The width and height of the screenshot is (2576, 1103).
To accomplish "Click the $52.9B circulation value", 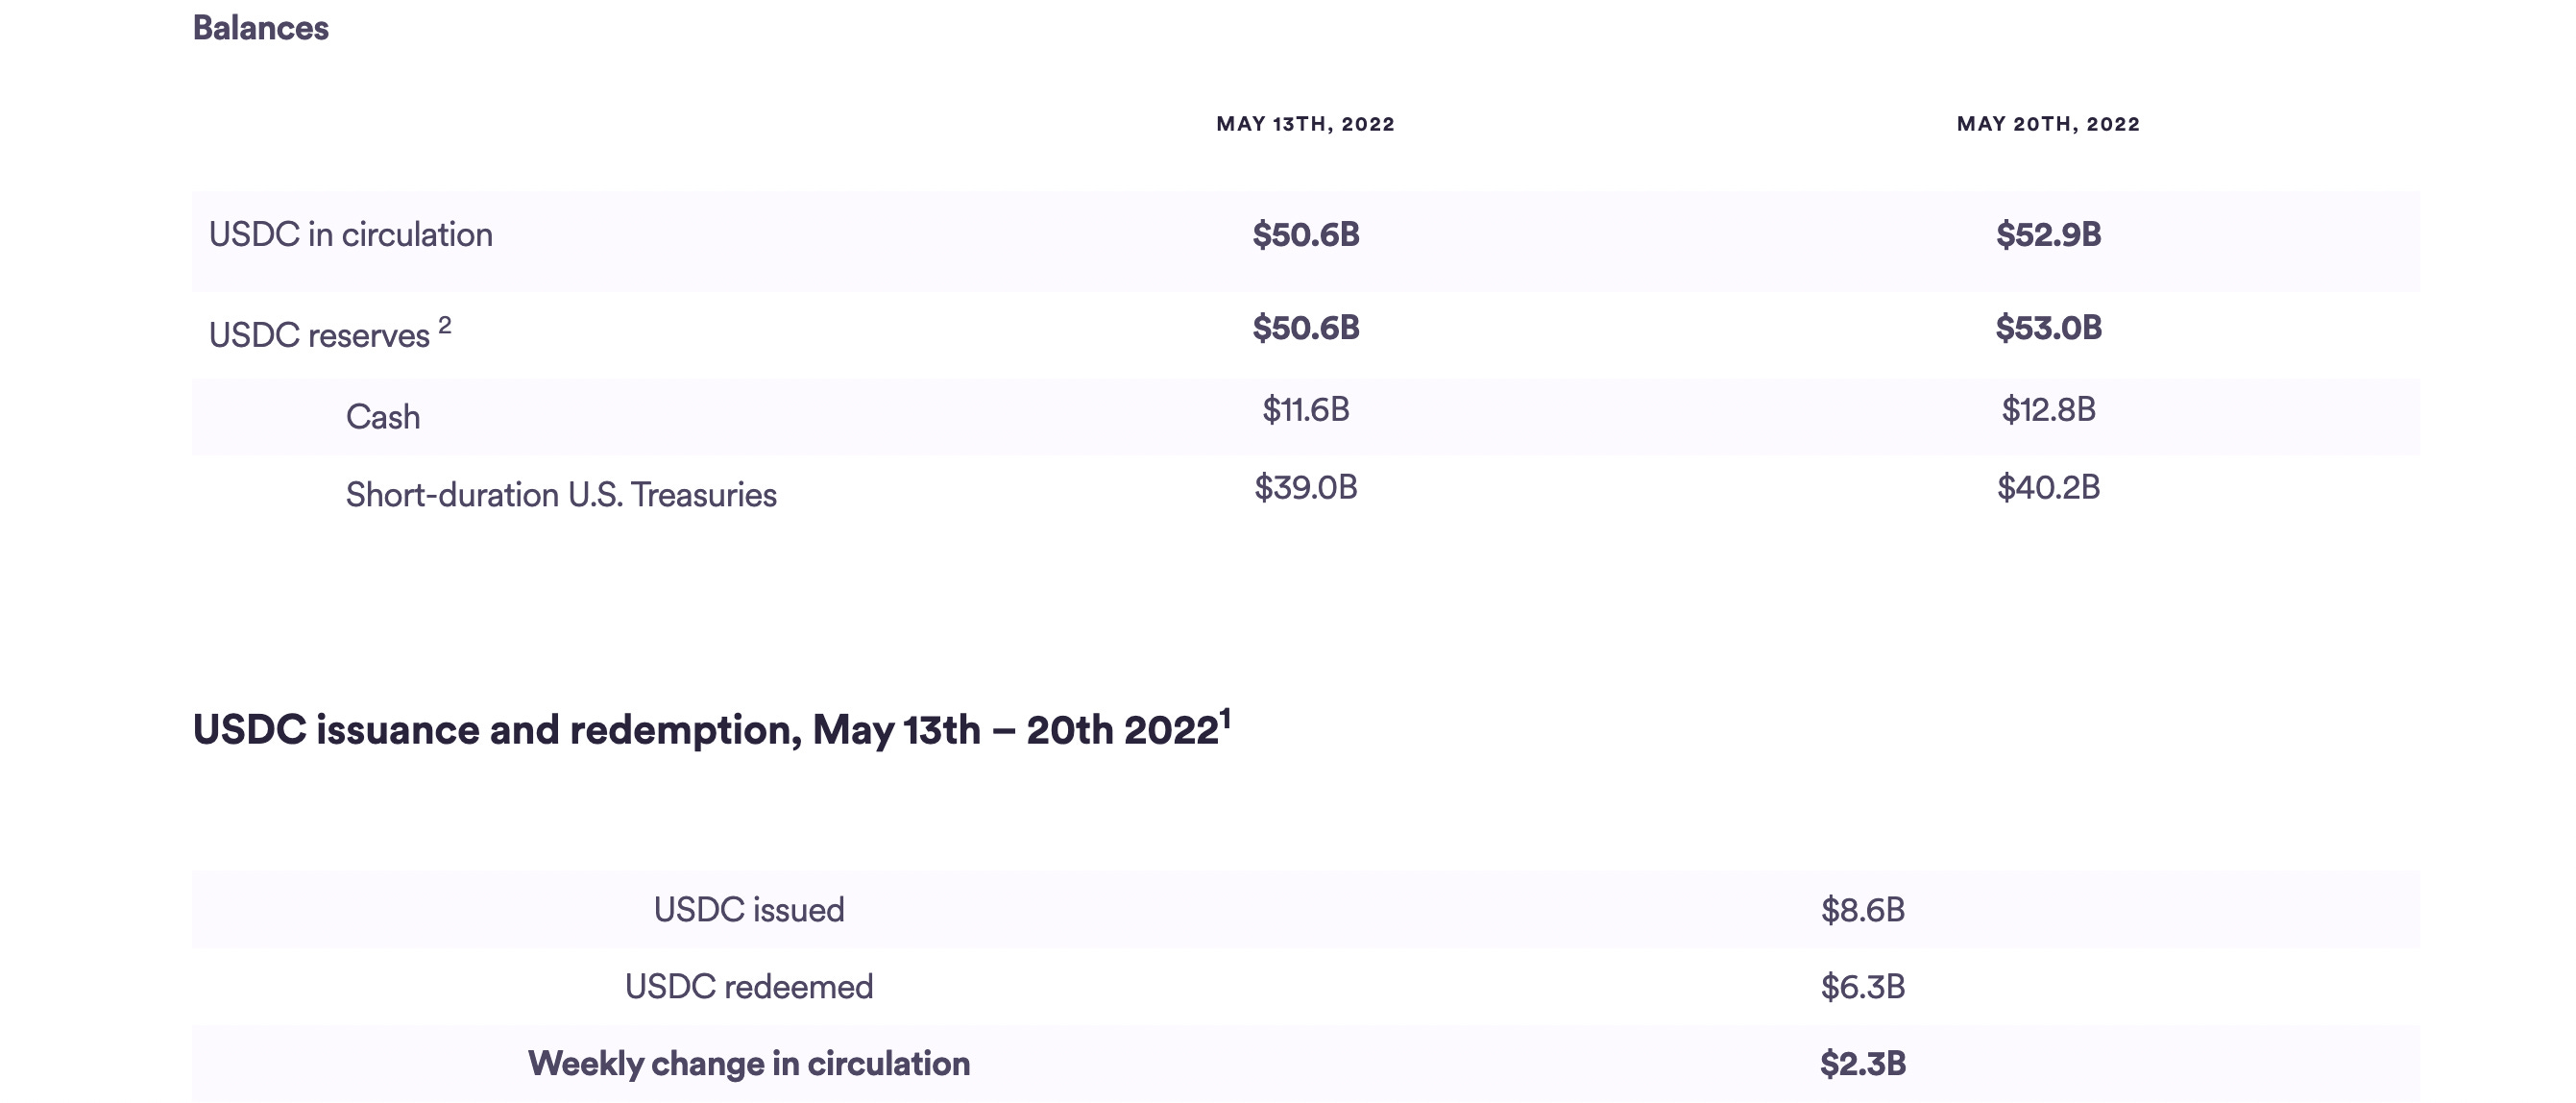I will pos(2048,235).
